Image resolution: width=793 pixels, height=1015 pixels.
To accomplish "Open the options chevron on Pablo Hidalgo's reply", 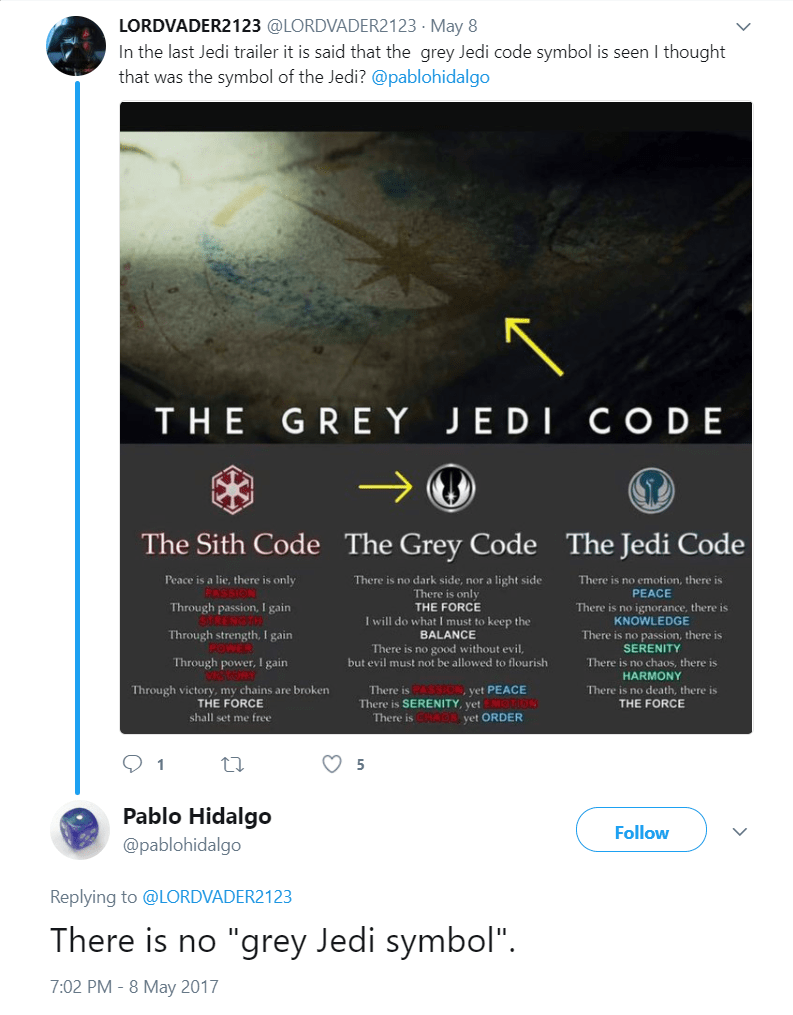I will [x=739, y=832].
